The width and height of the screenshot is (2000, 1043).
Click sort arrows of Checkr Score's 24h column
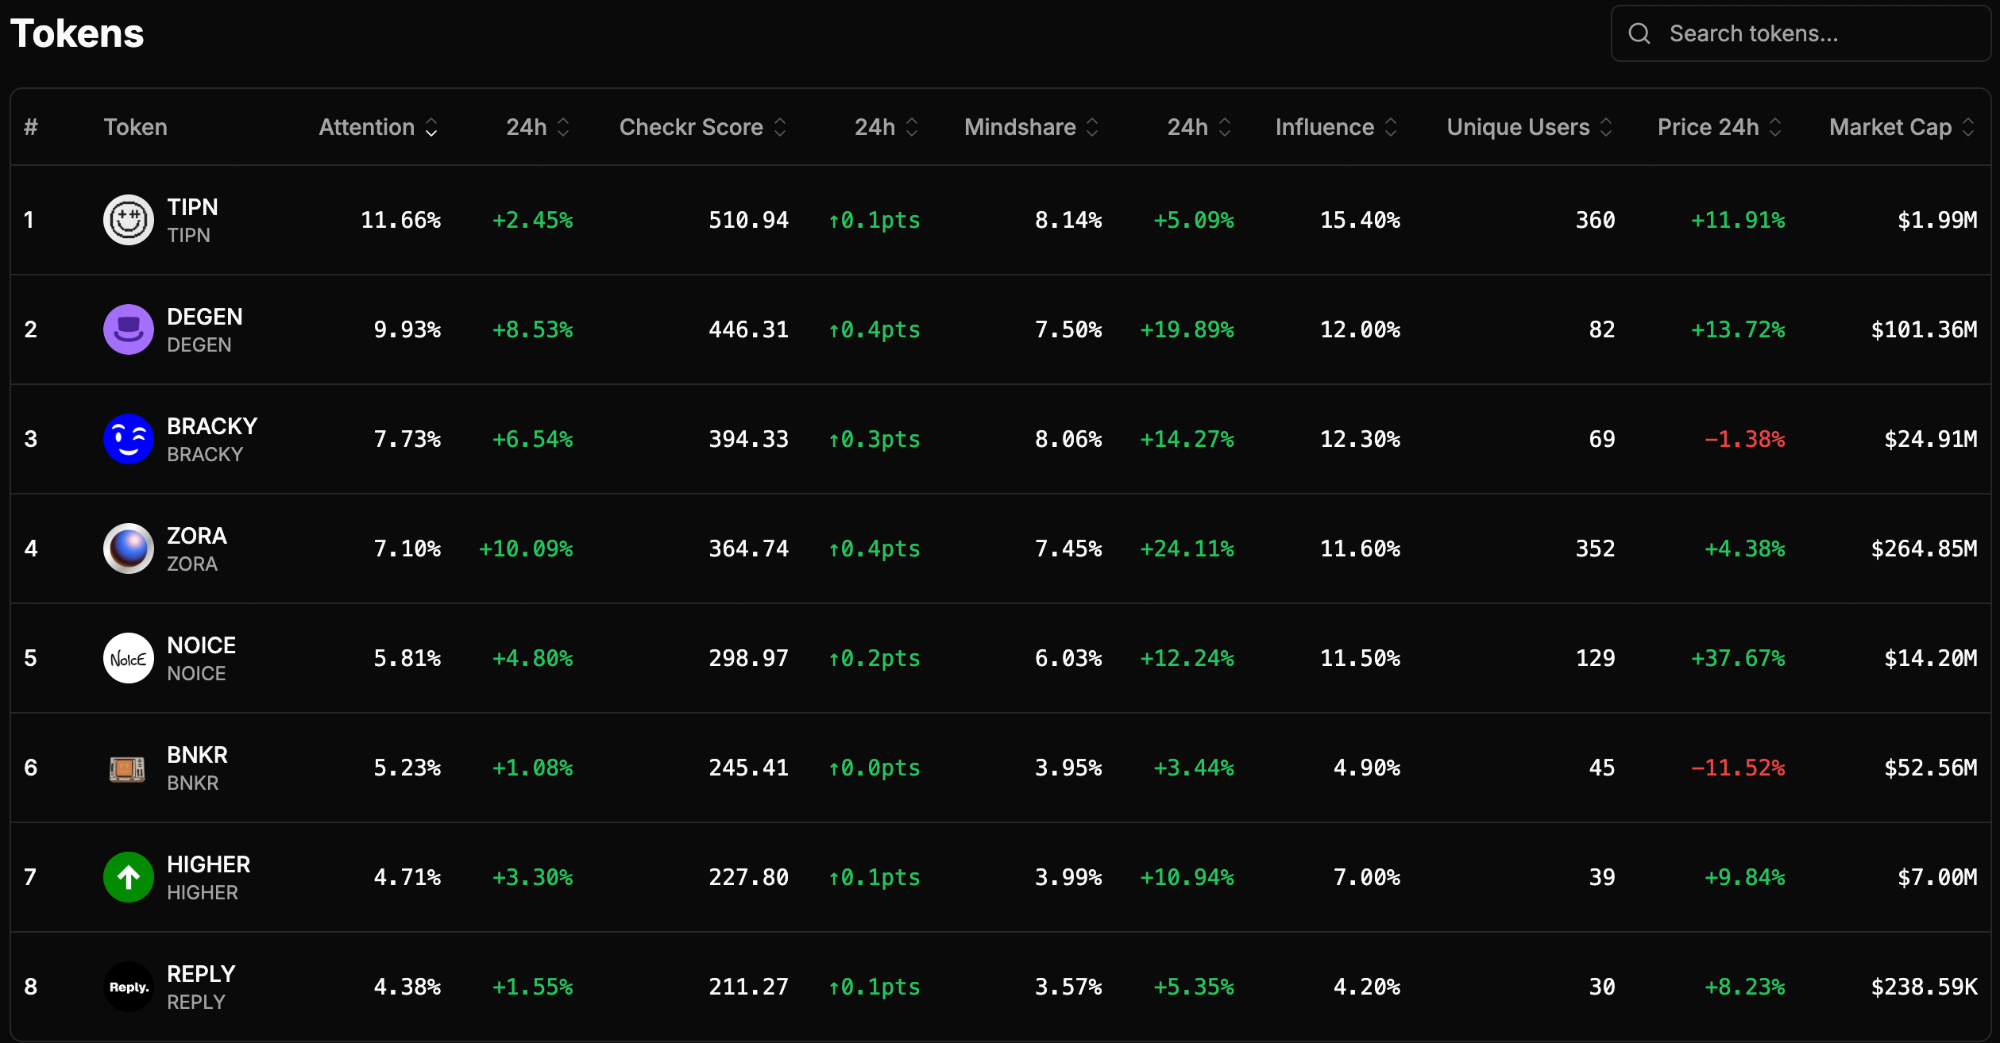pos(912,128)
